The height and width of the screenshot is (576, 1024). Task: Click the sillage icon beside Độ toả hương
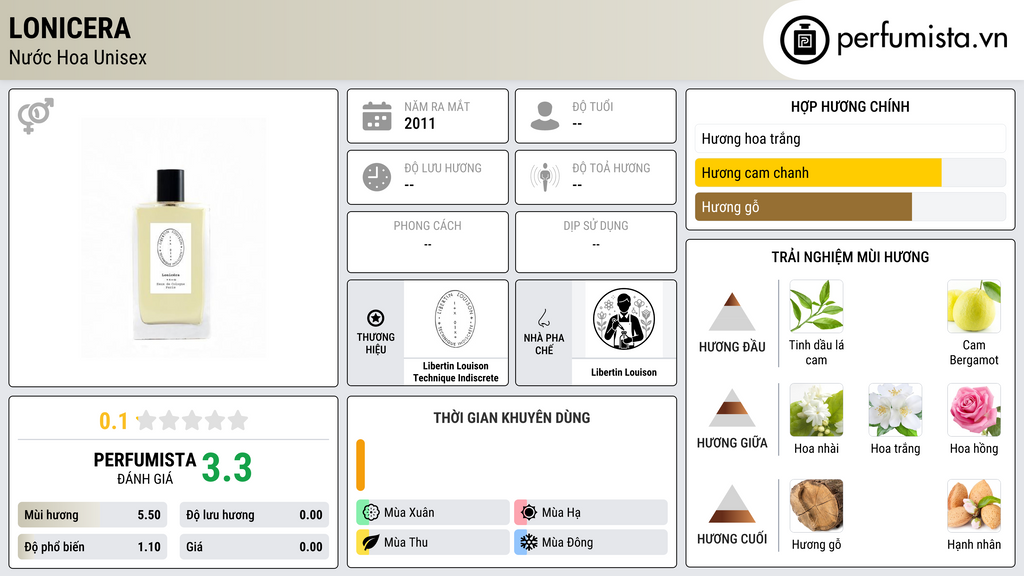545,177
